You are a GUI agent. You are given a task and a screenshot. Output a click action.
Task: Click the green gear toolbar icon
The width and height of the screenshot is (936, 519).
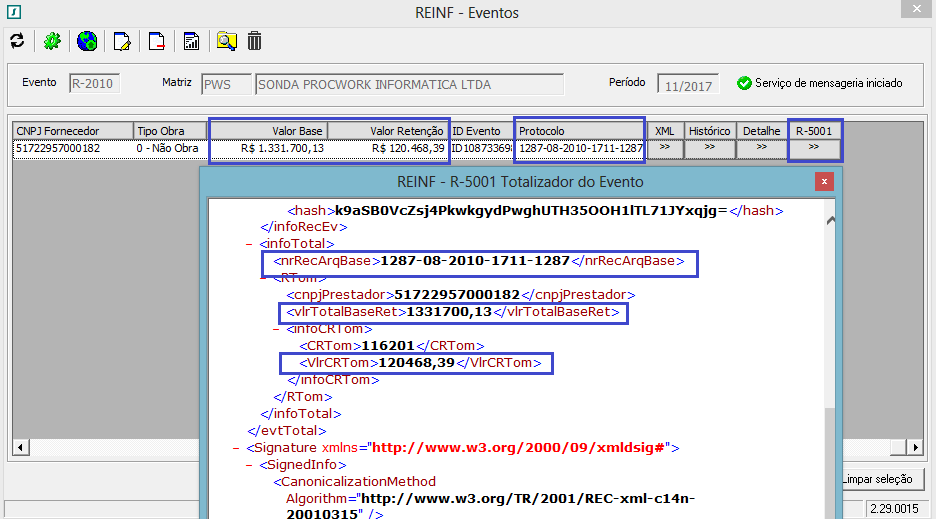click(52, 41)
